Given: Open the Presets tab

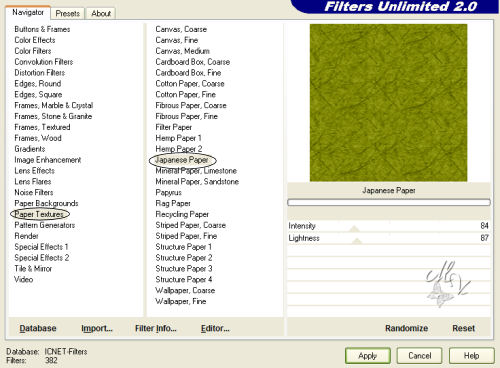Looking at the screenshot, I should point(68,14).
